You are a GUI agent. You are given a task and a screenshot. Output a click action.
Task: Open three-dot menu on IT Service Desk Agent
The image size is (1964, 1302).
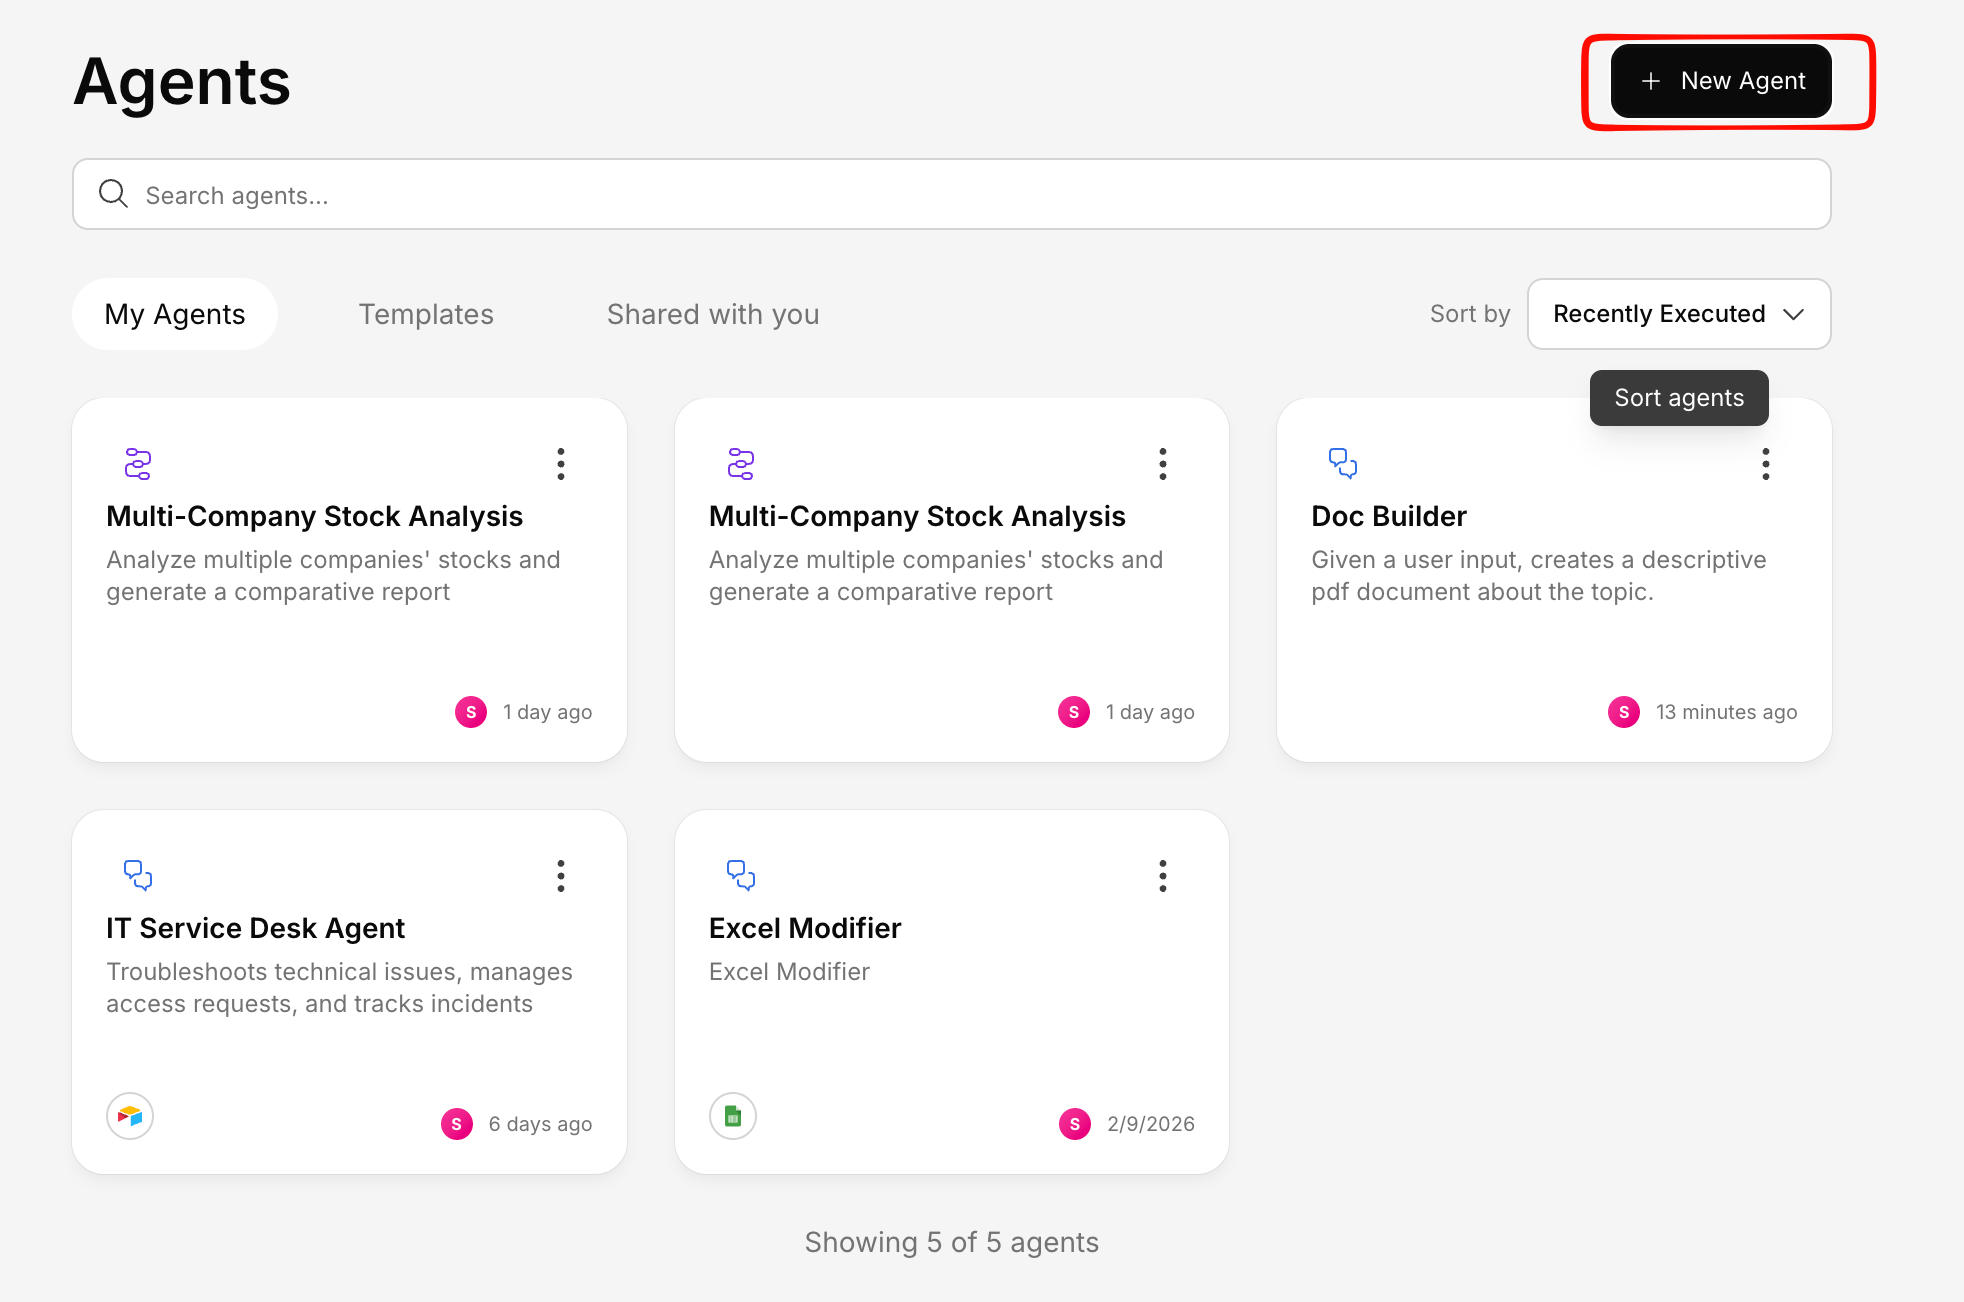tap(561, 876)
